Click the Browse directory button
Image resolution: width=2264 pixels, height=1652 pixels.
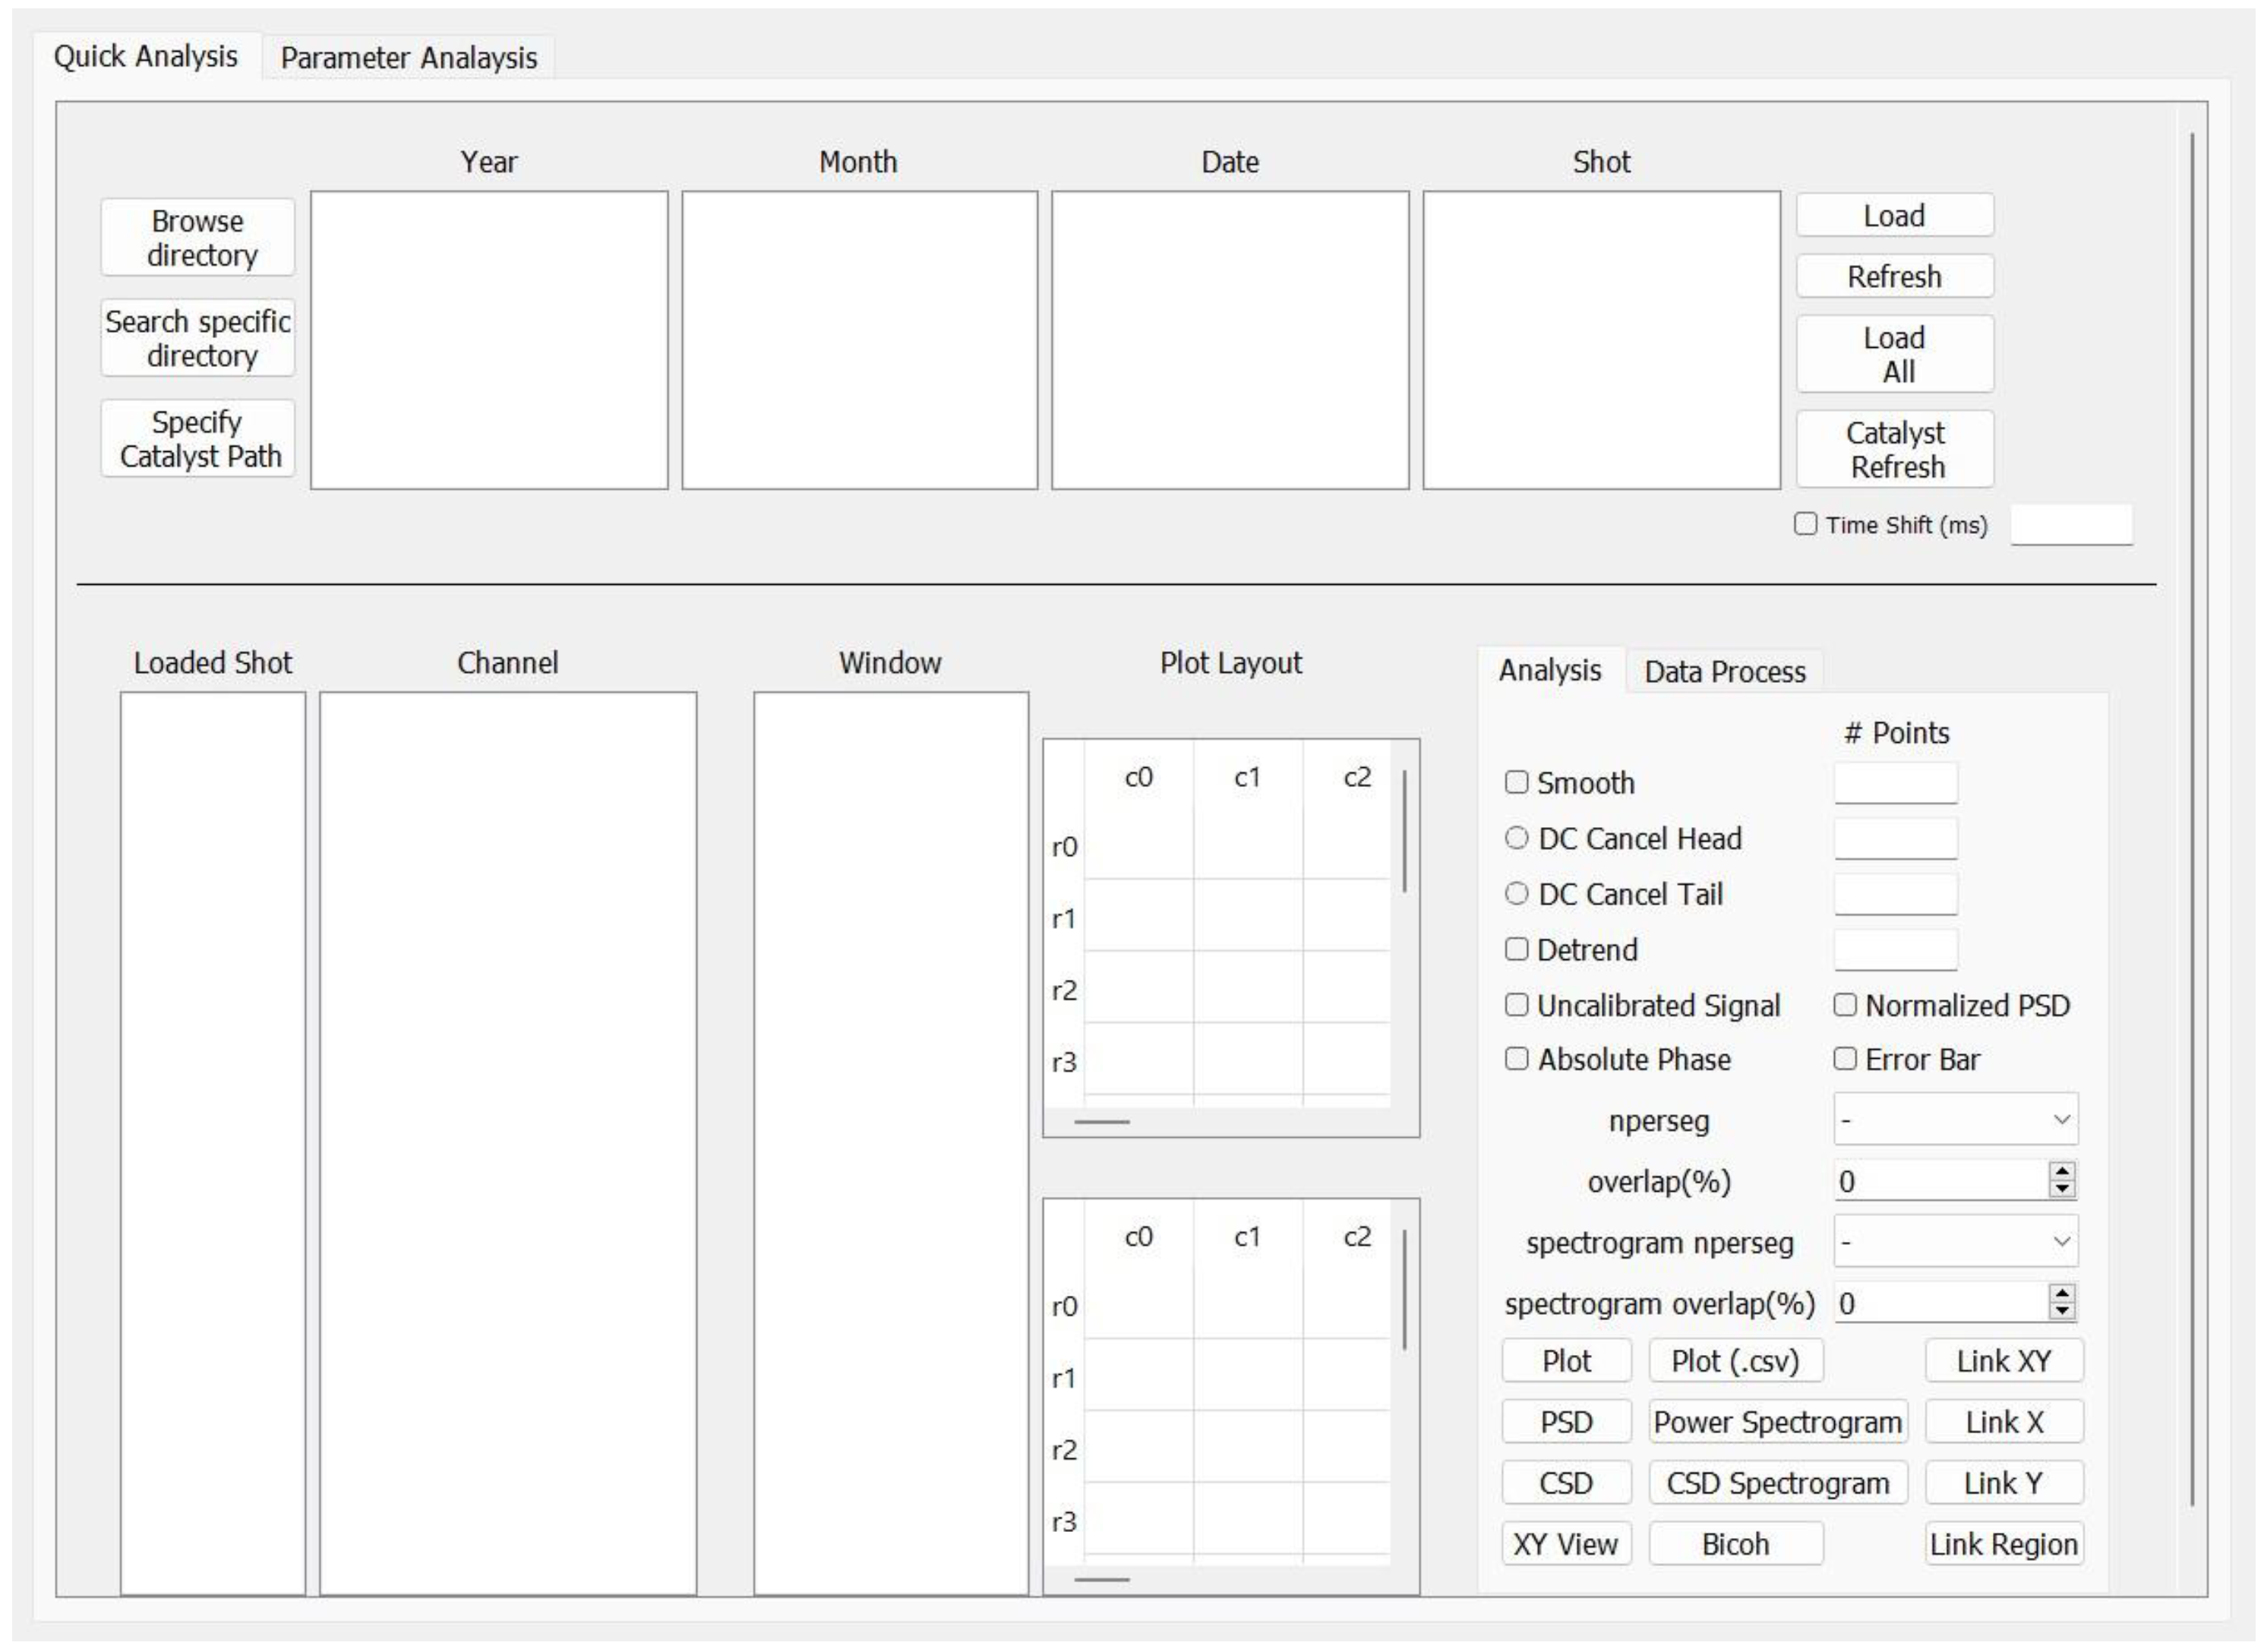(x=197, y=237)
